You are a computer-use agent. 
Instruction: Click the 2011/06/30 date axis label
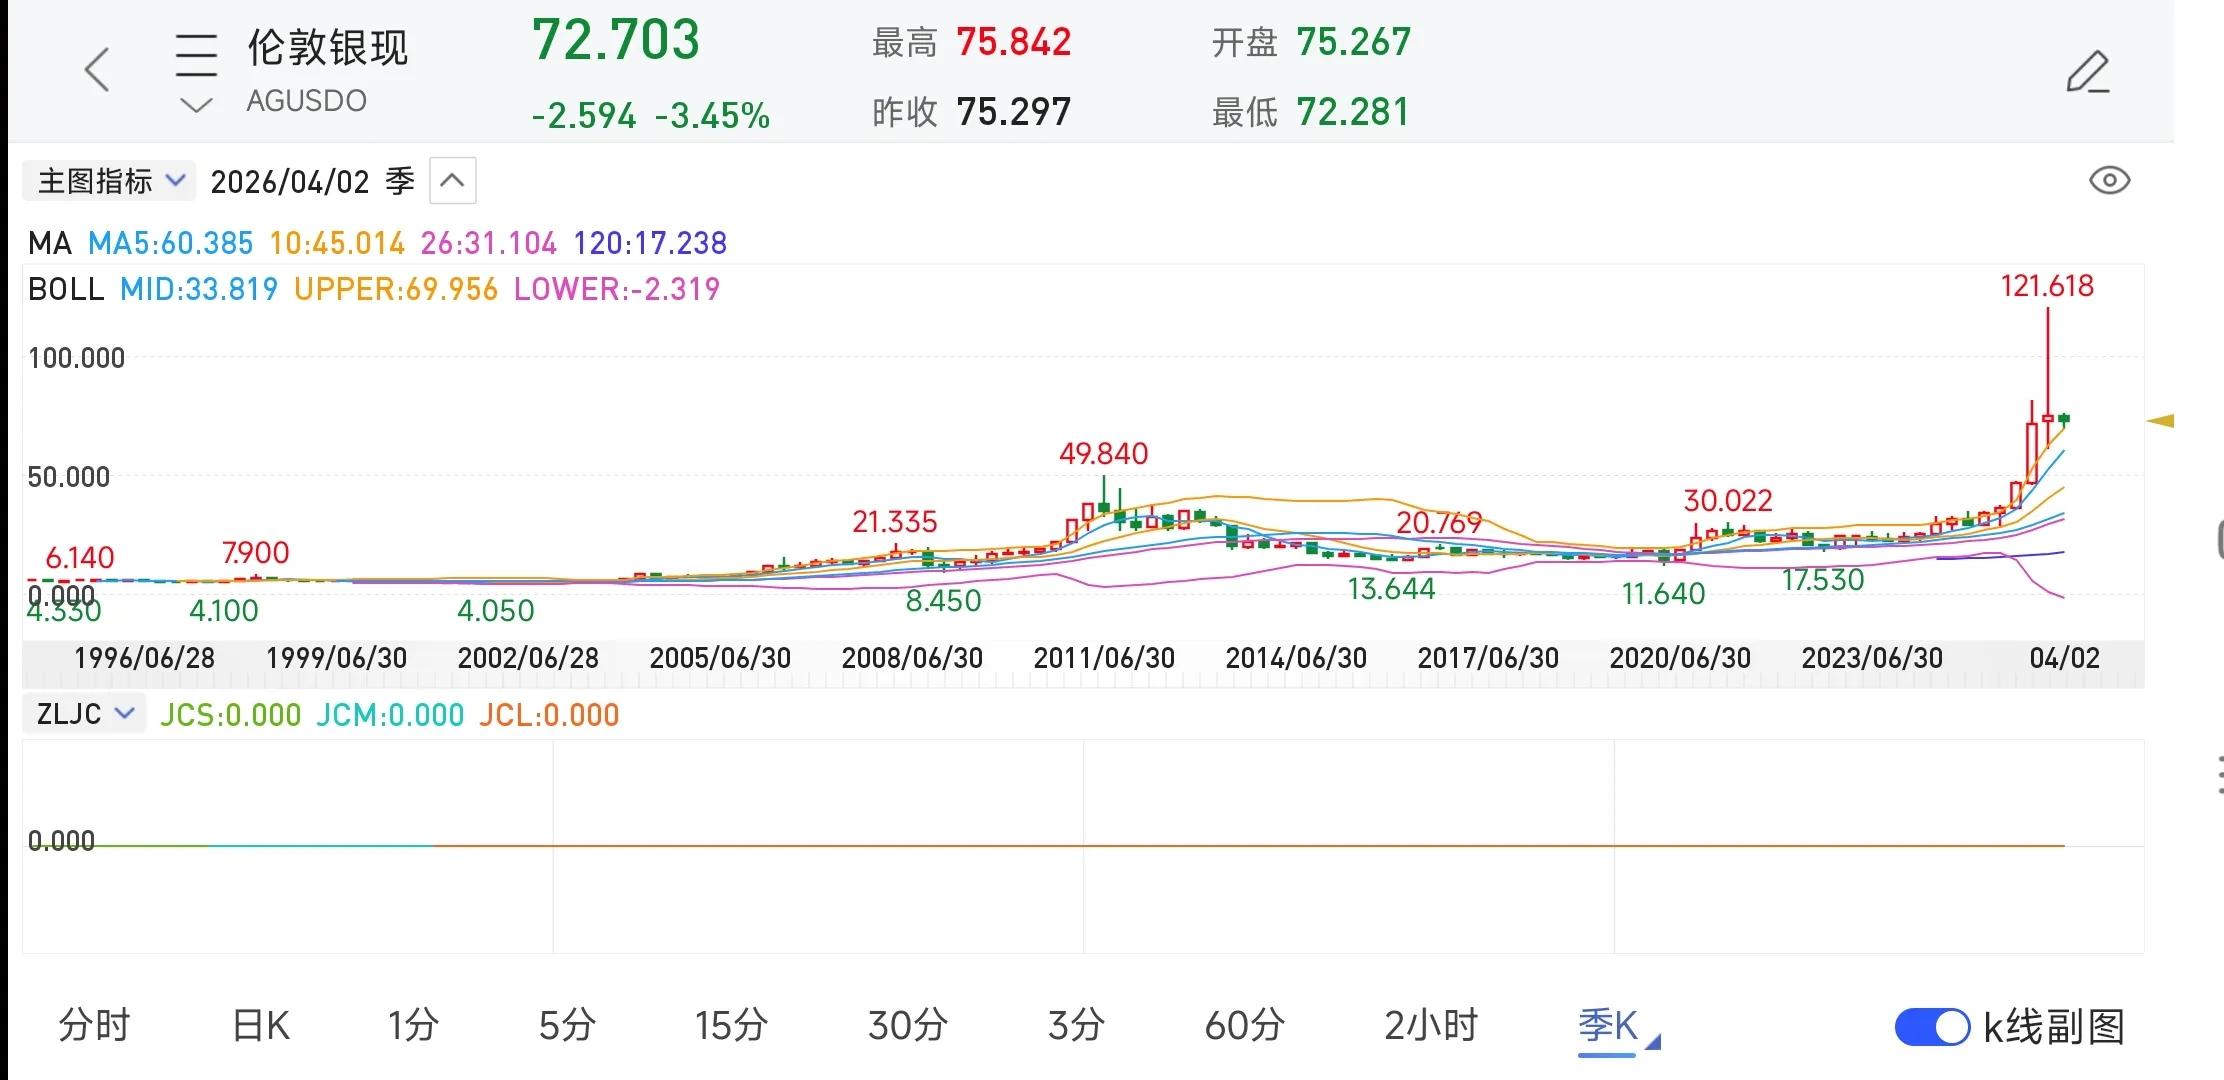tap(1104, 658)
